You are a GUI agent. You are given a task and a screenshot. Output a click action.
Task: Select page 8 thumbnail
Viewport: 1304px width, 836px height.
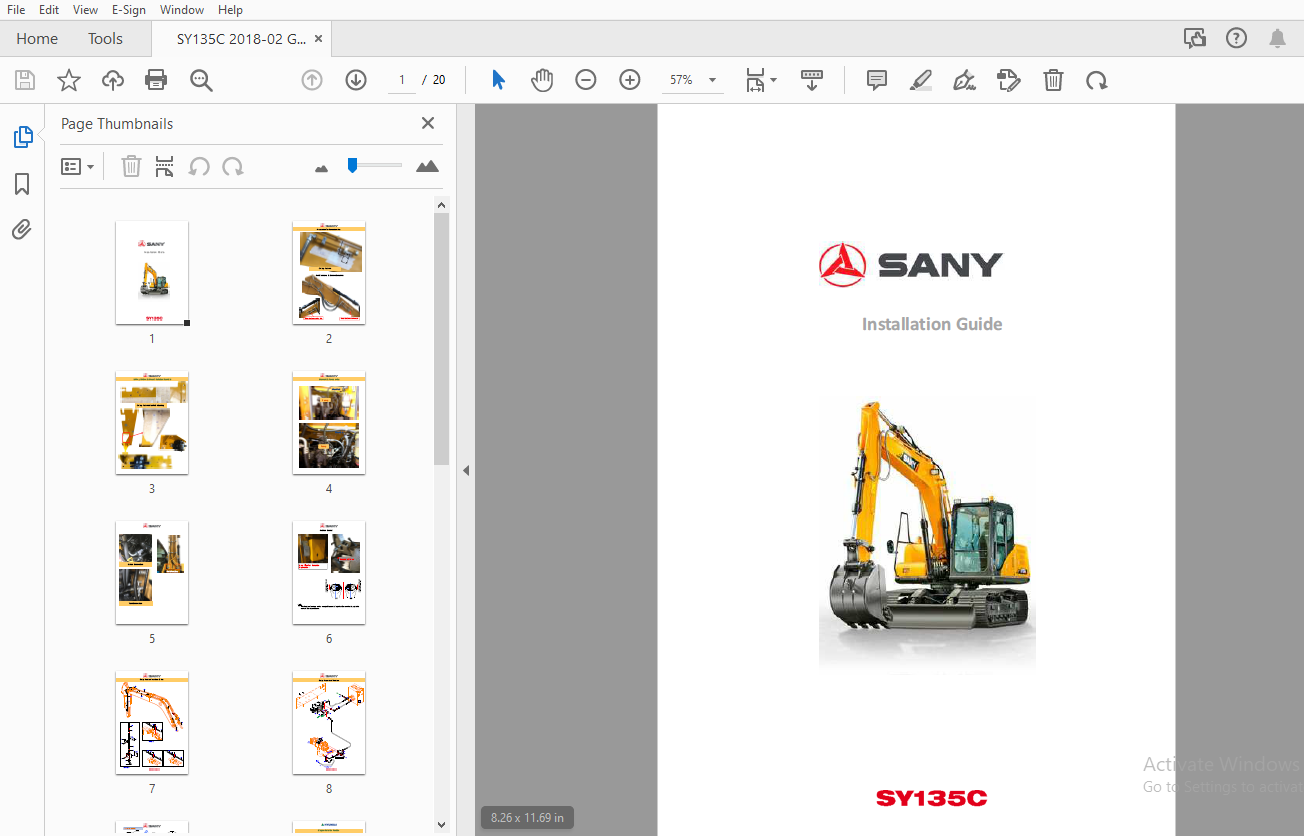pyautogui.click(x=329, y=723)
